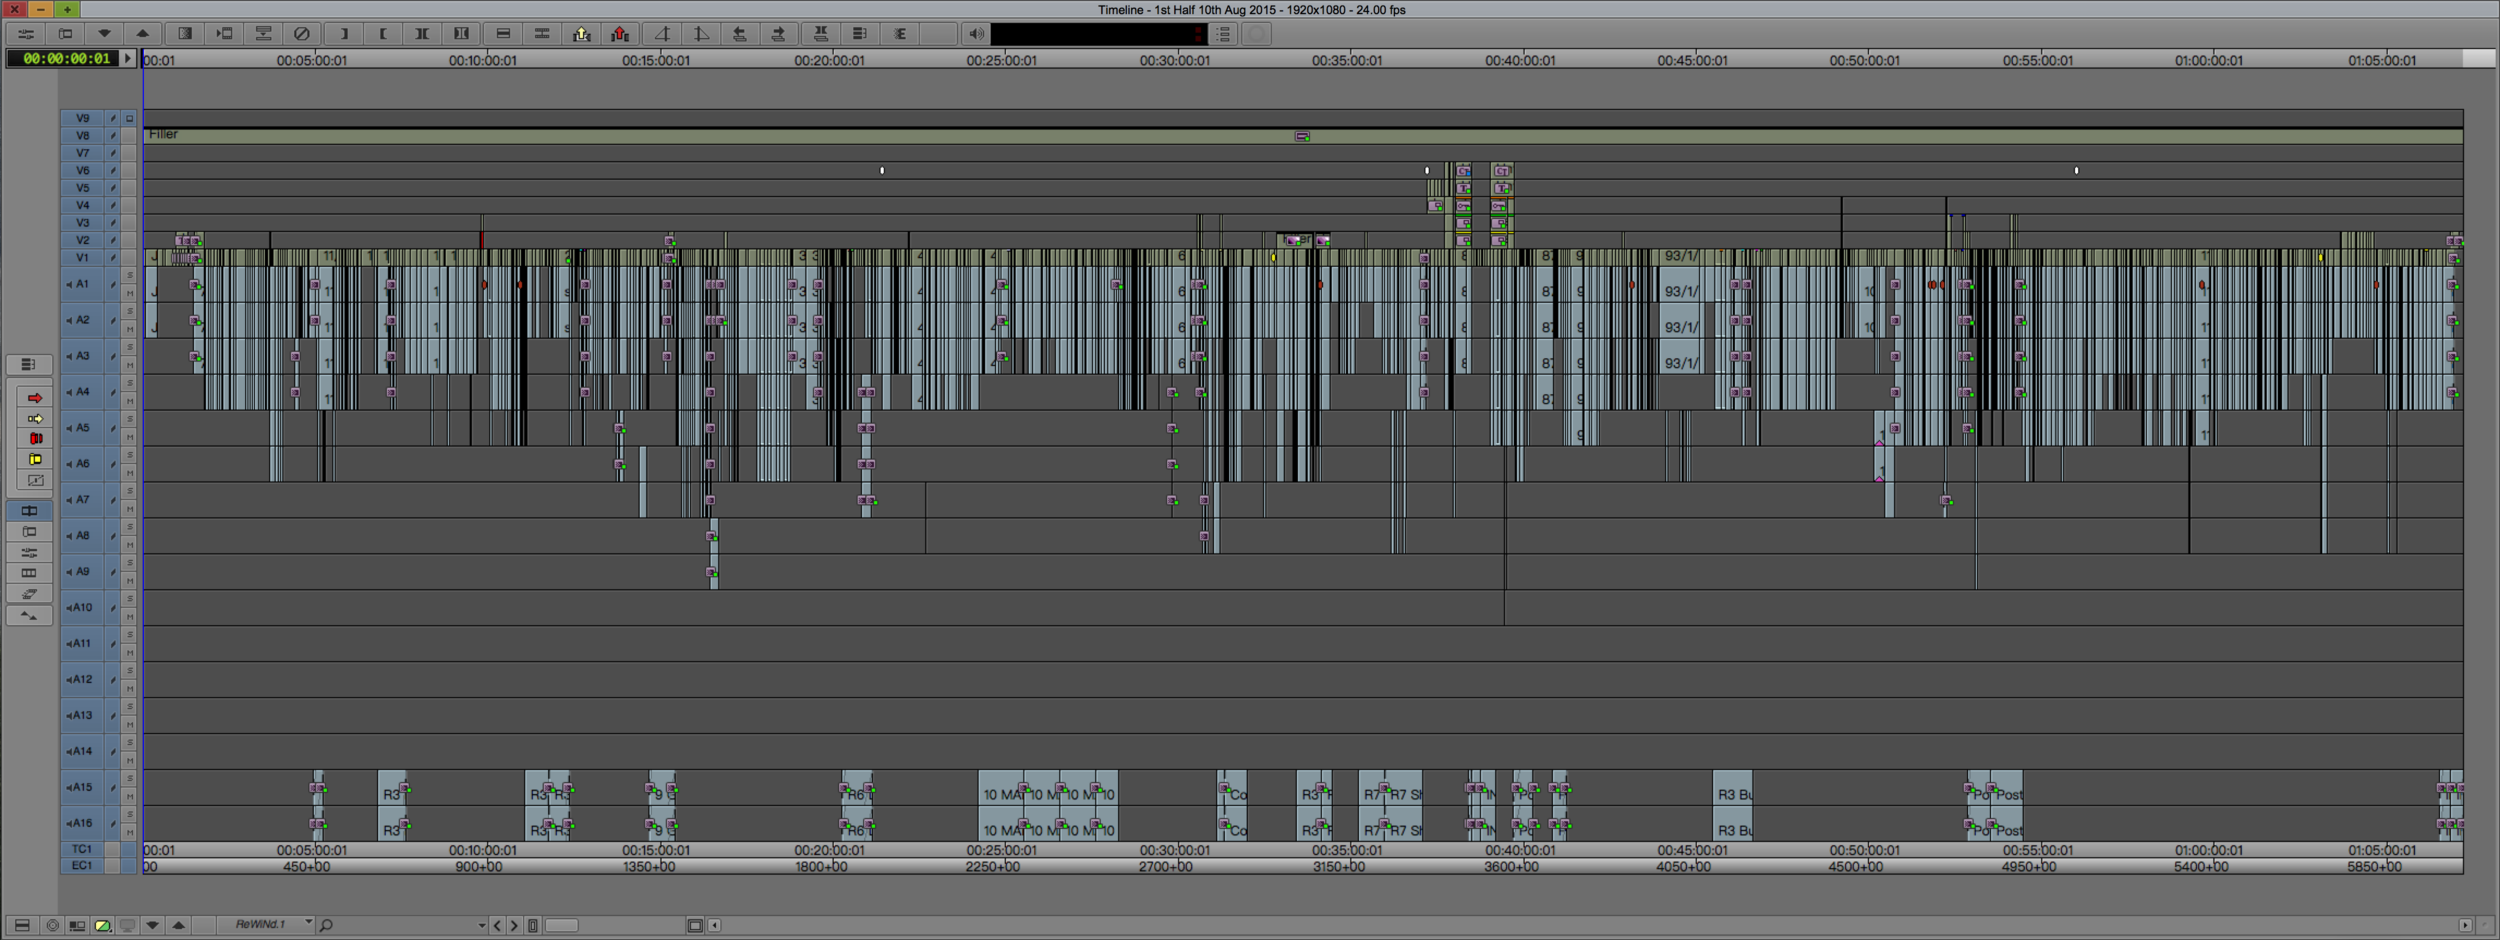Viewport: 2500px width, 940px height.
Task: Select the red trim roller tool
Action: pos(34,439)
